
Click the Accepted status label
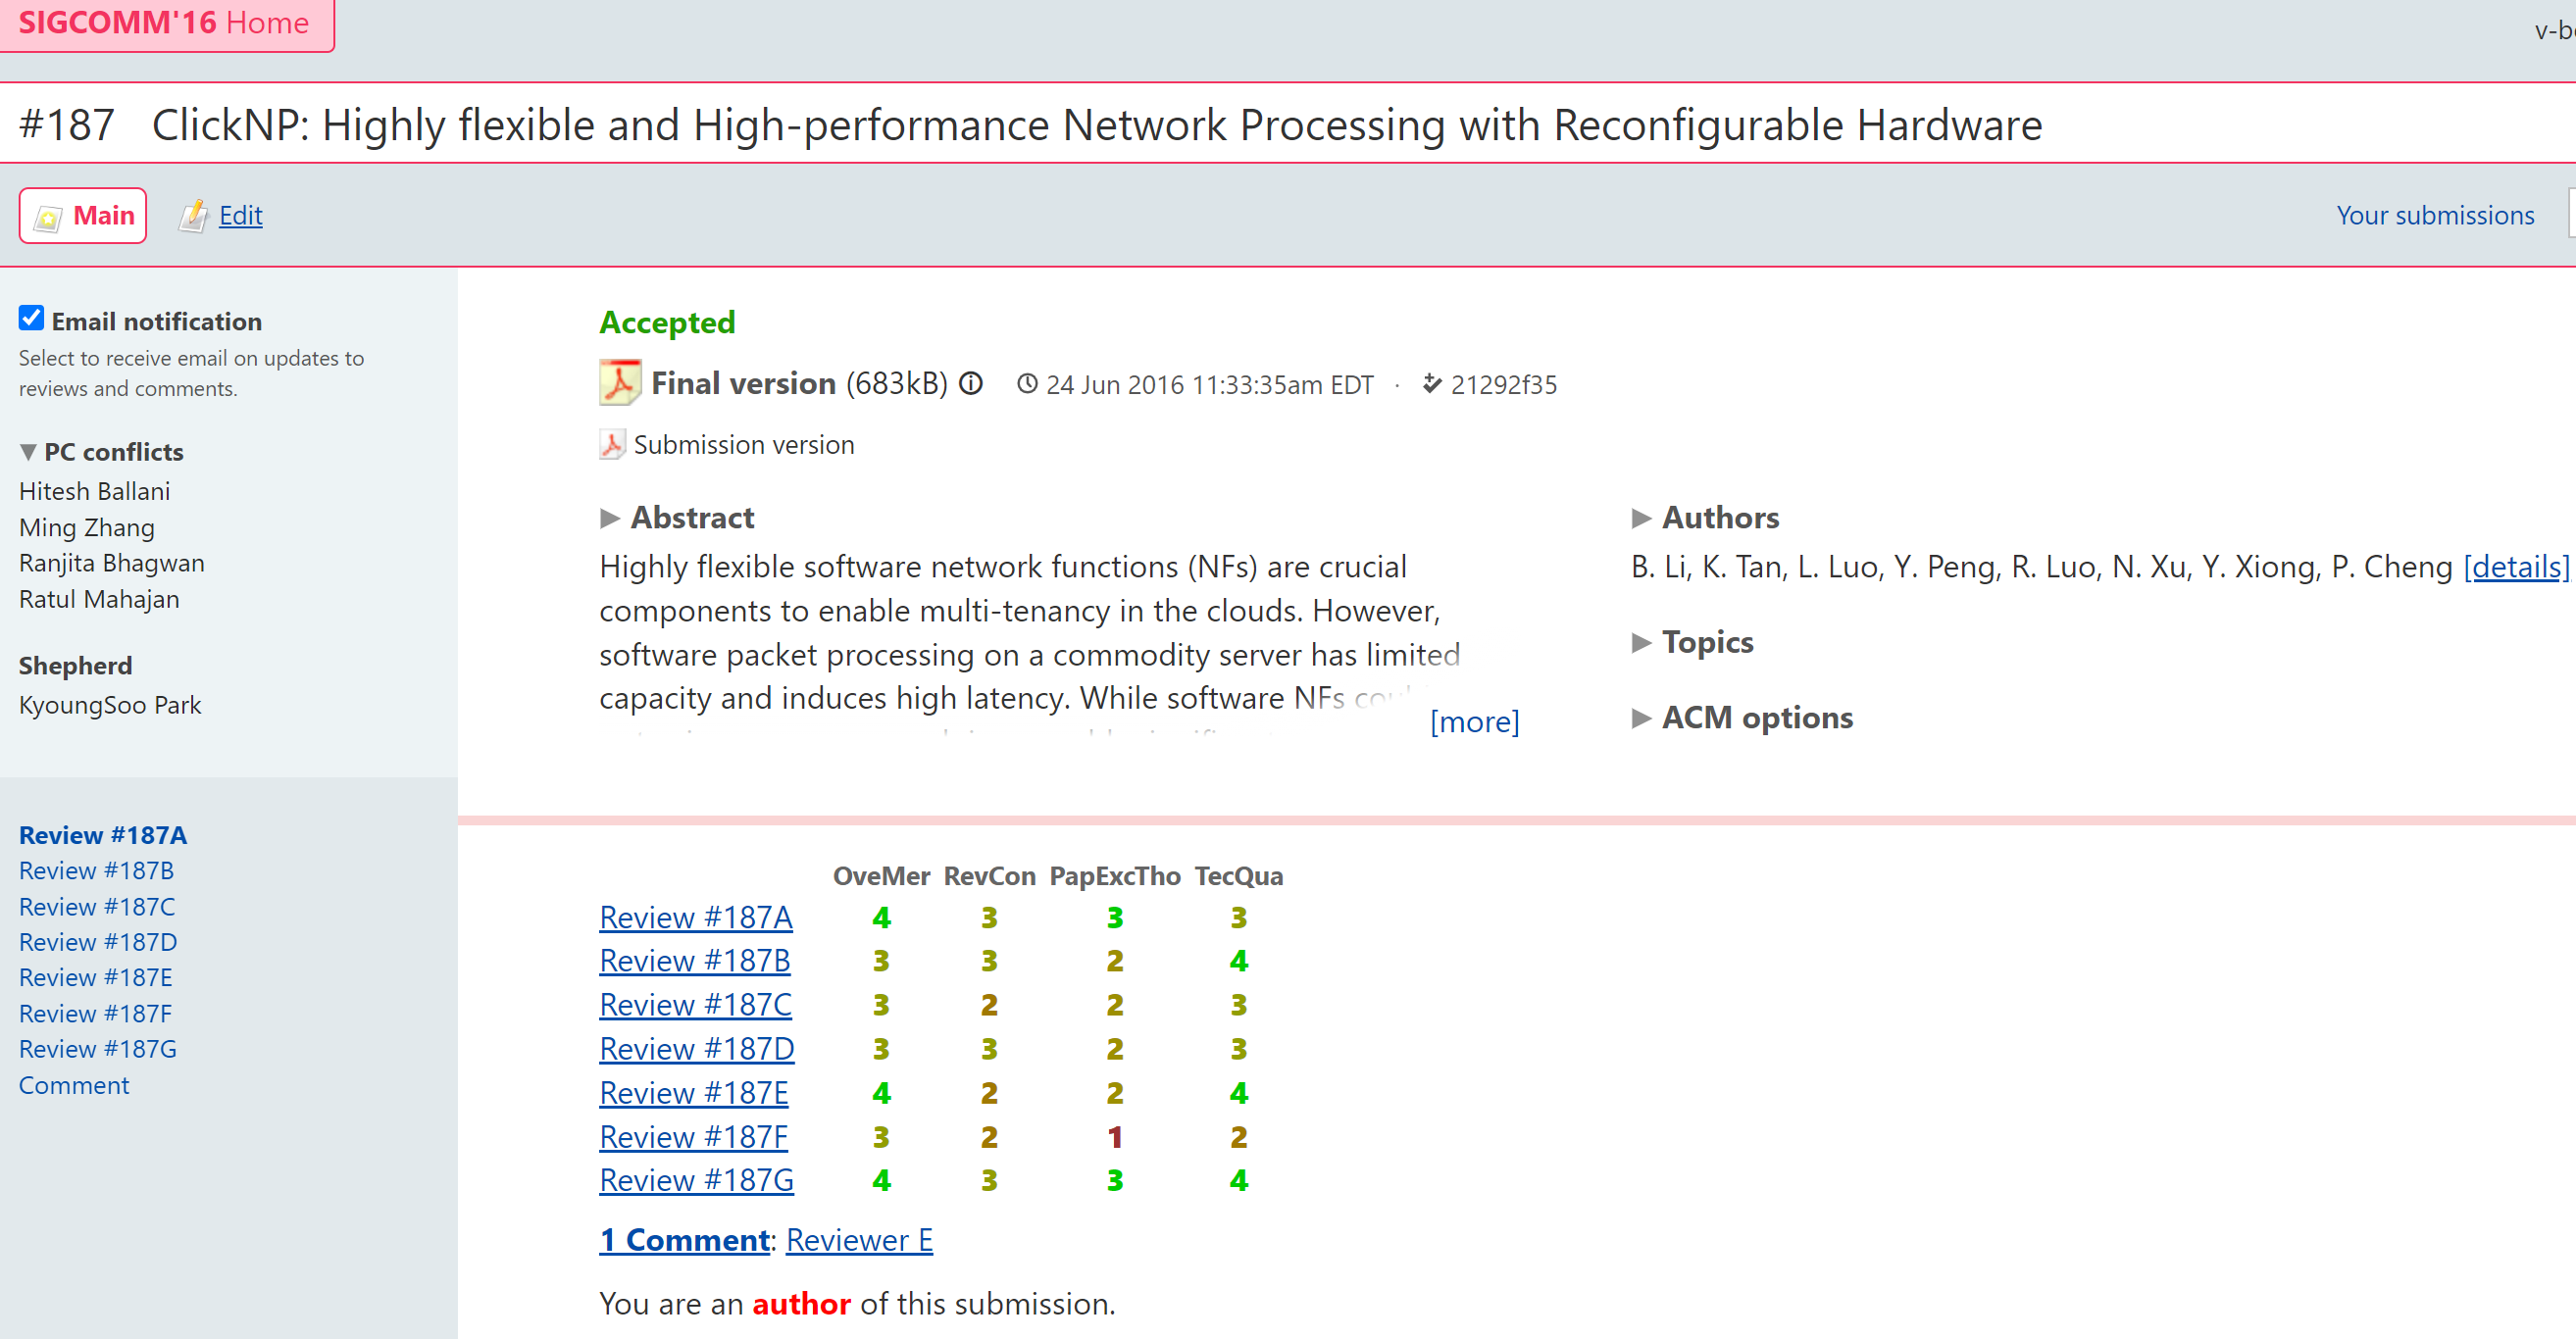click(x=667, y=322)
